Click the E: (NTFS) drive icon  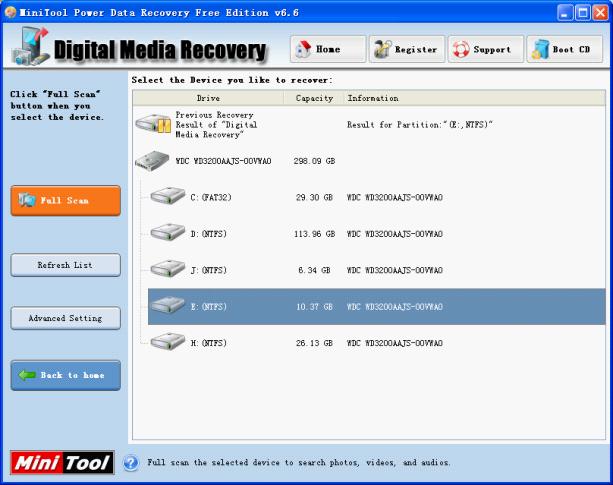[x=168, y=305]
